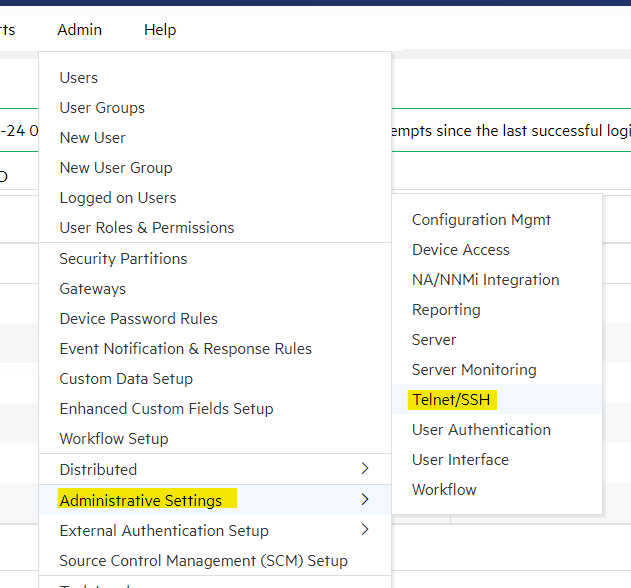Select Users from Admin menu
Viewport: 631px width, 588px height.
point(79,78)
